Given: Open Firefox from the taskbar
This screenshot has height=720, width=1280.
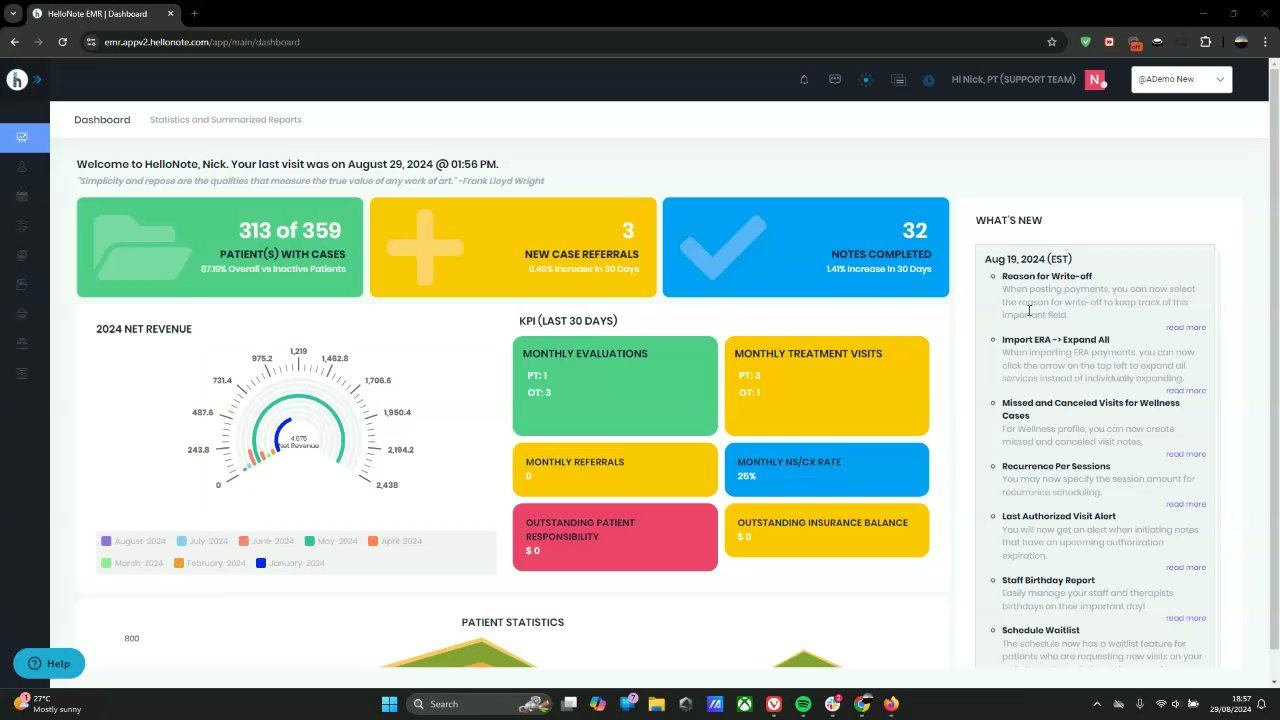Looking at the screenshot, I should pos(891,704).
